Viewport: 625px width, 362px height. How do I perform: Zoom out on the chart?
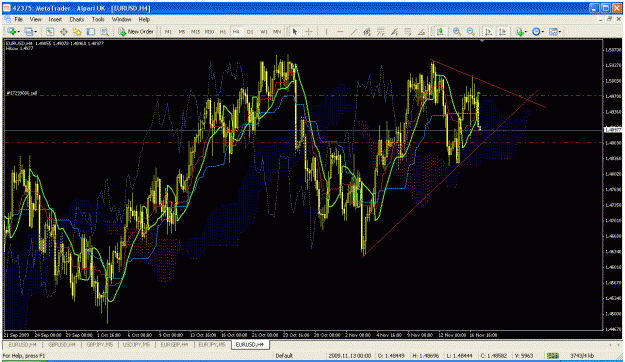(x=471, y=31)
